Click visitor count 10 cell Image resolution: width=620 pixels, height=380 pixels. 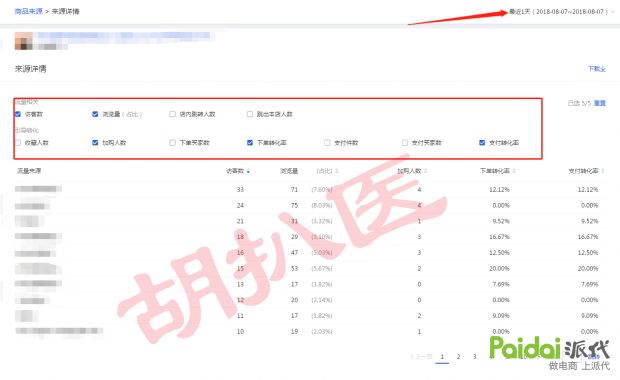240,332
